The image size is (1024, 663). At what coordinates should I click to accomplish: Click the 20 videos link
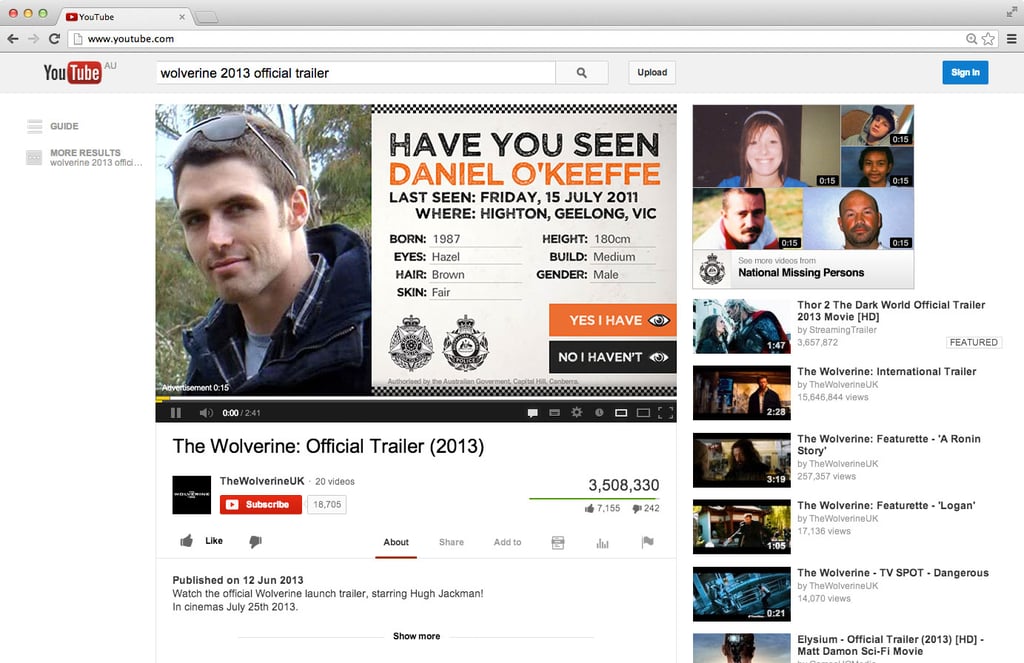pyautogui.click(x=335, y=481)
